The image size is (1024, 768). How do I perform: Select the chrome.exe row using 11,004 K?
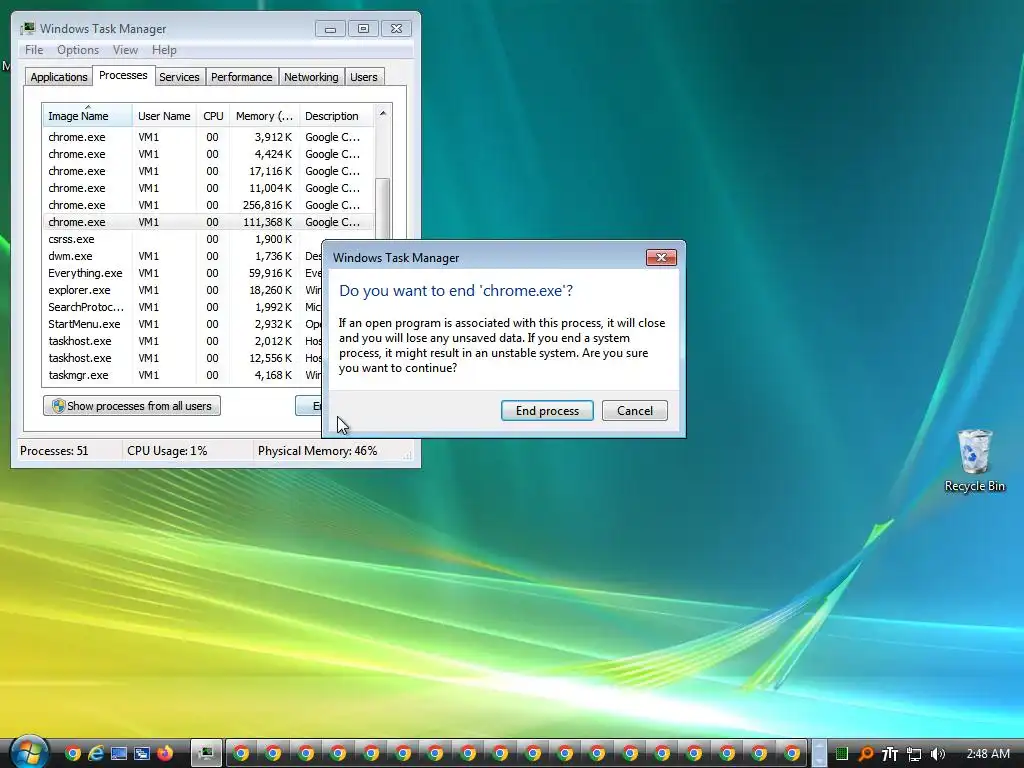[208, 188]
